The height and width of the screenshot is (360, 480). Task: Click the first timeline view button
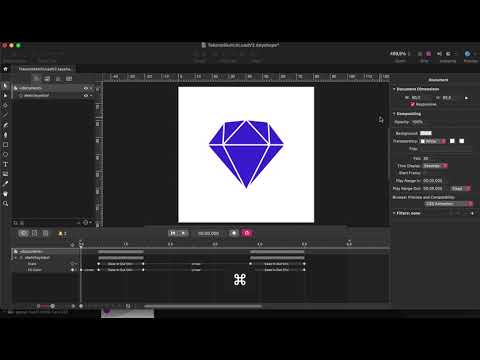pos(23,233)
